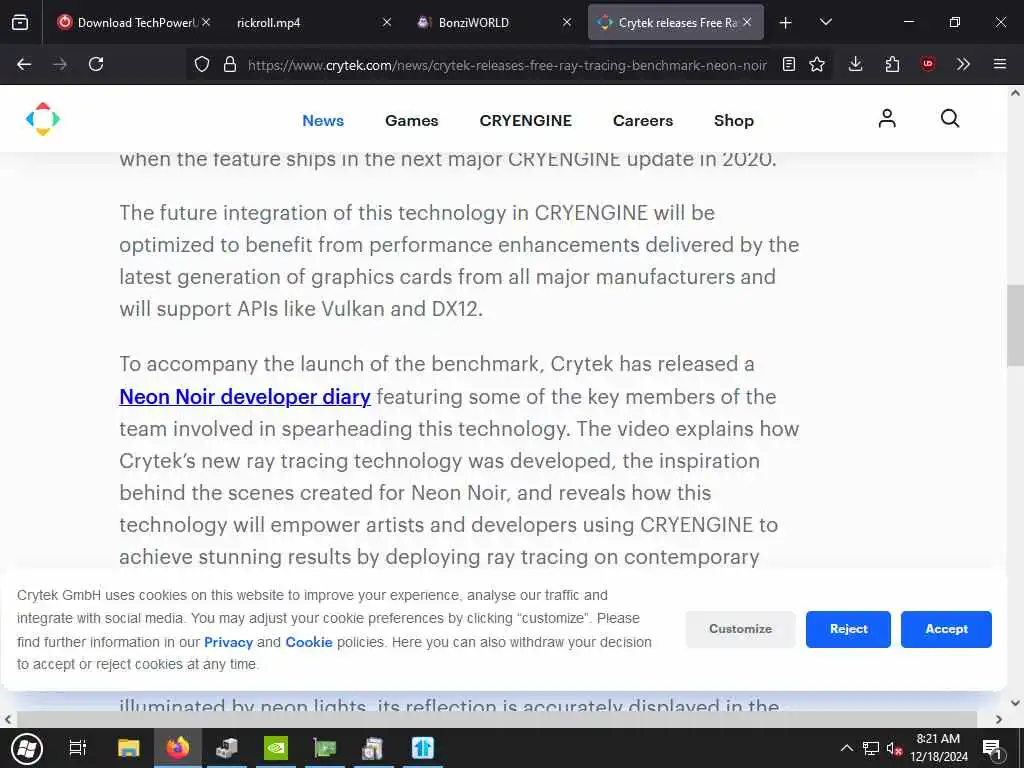Reject cookies button

(x=848, y=629)
